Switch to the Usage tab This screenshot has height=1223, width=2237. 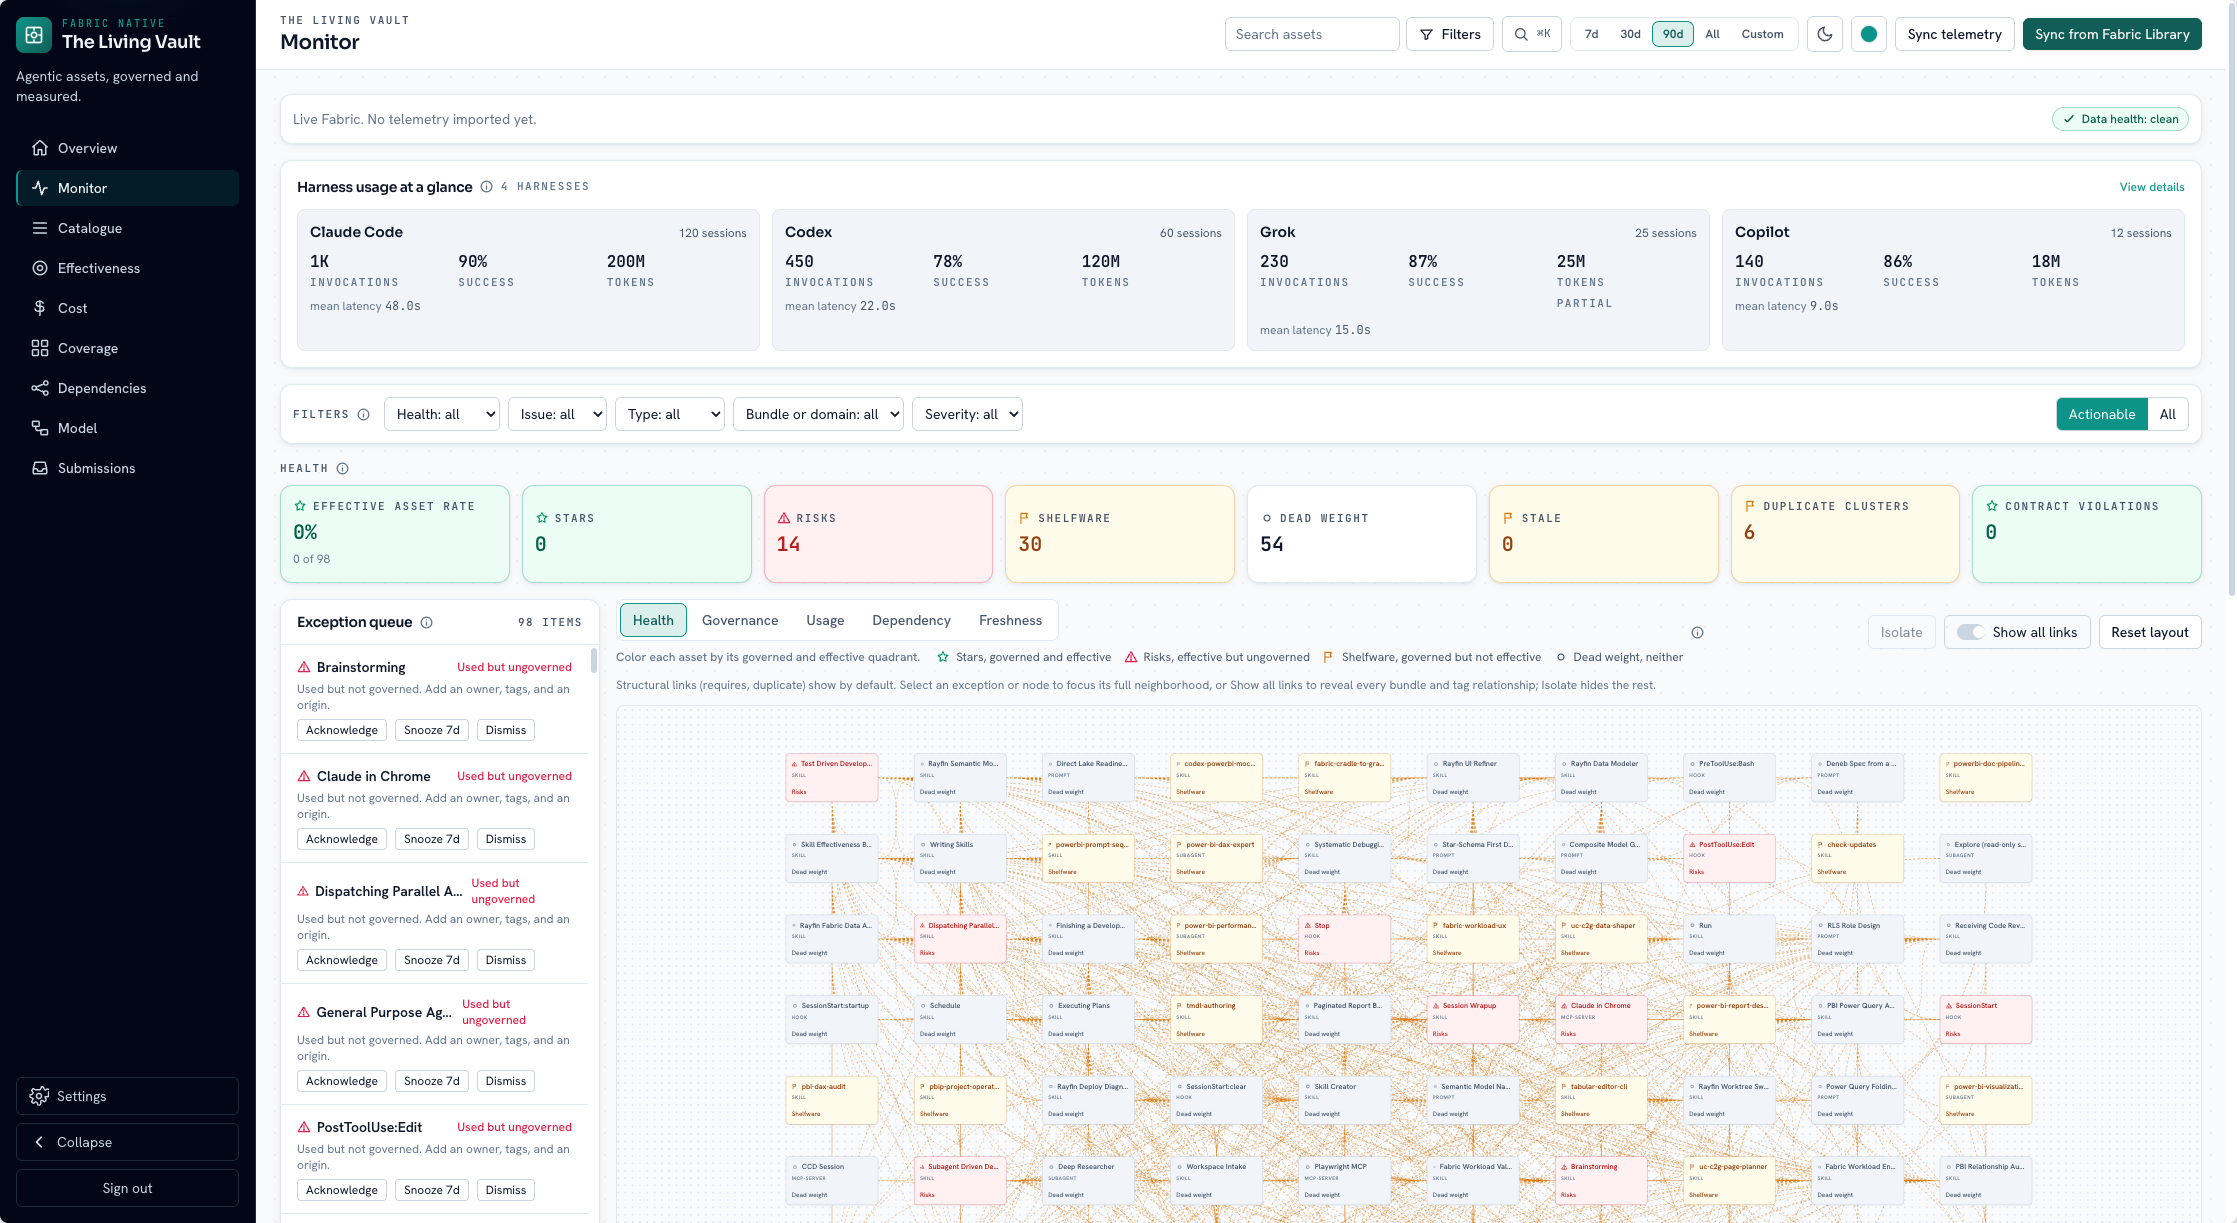pos(825,620)
